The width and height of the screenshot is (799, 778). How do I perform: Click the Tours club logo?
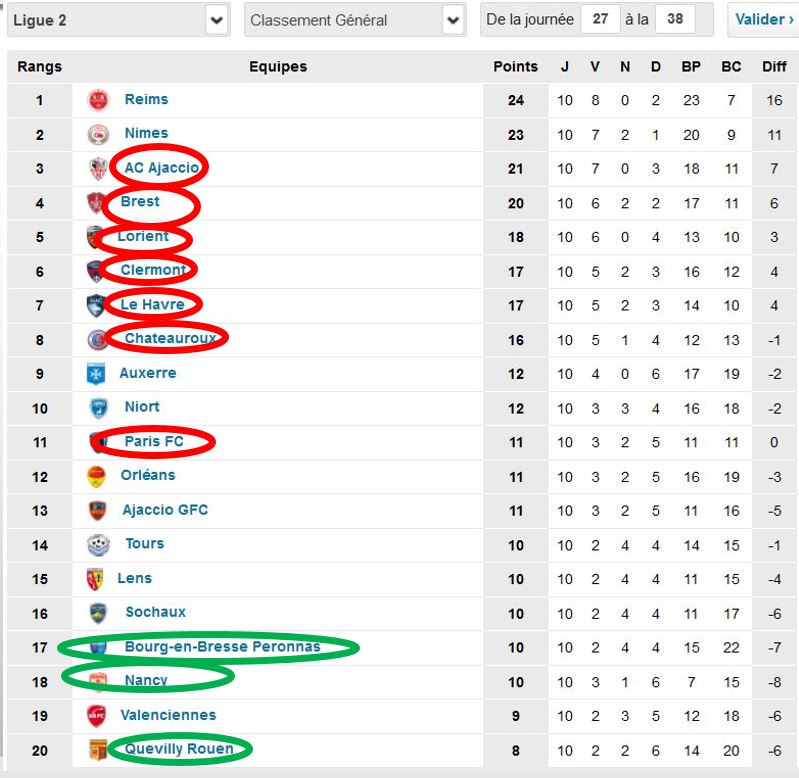point(98,545)
